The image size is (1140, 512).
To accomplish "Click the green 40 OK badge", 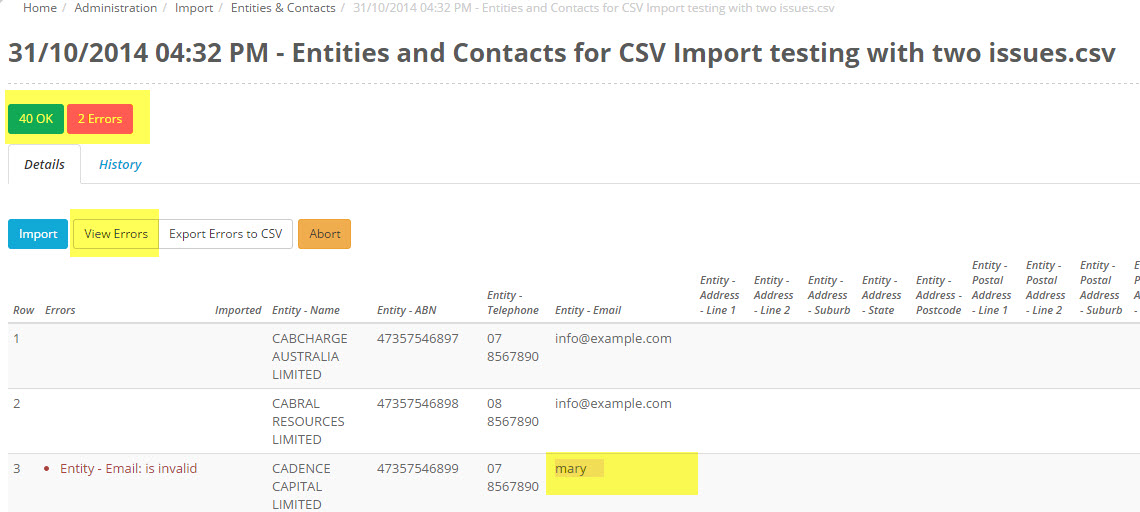I will tap(36, 119).
